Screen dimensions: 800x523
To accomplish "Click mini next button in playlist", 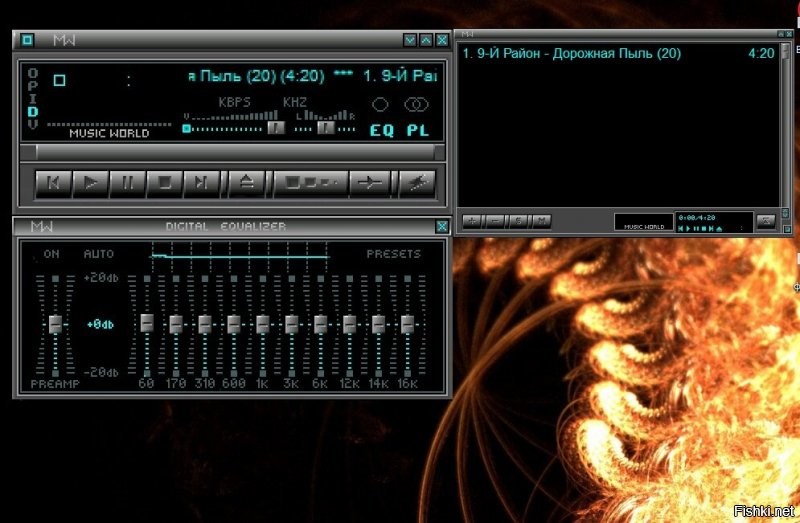I will (x=711, y=229).
